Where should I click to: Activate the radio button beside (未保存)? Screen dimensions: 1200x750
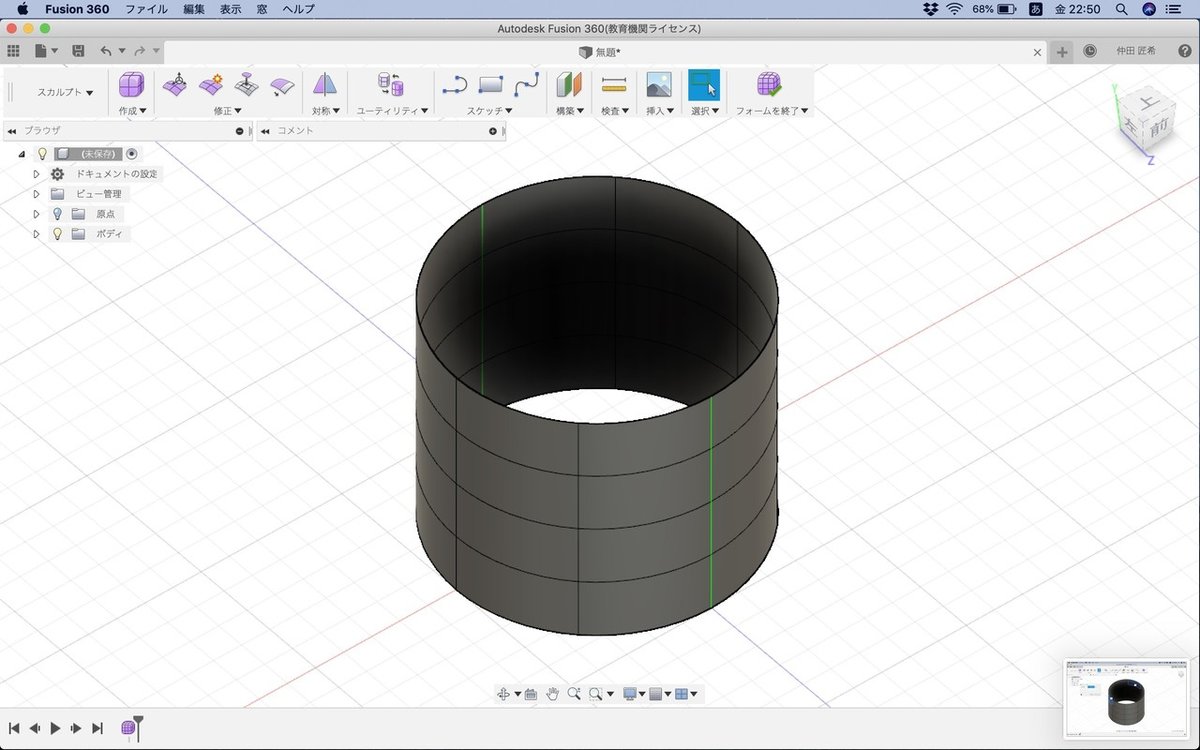point(132,154)
